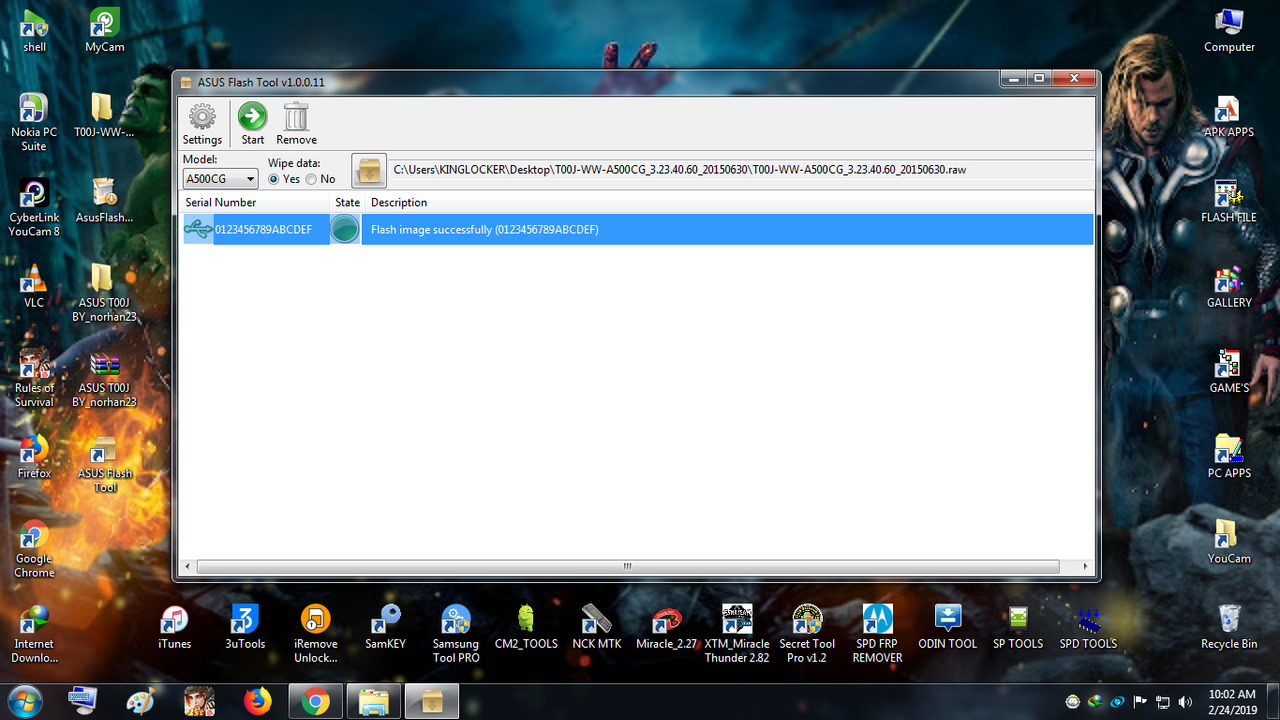Open GAME'S desktop shortcut
The image size is (1280, 720).
1229,371
